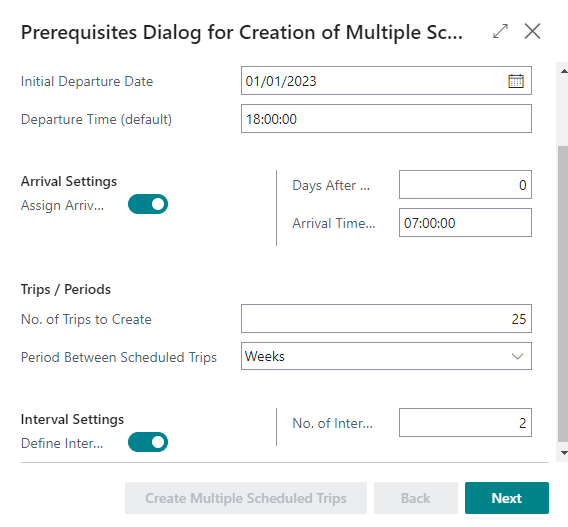The image size is (568, 527).
Task: Click the scrollbar down arrow
Action: pyautogui.click(x=564, y=452)
